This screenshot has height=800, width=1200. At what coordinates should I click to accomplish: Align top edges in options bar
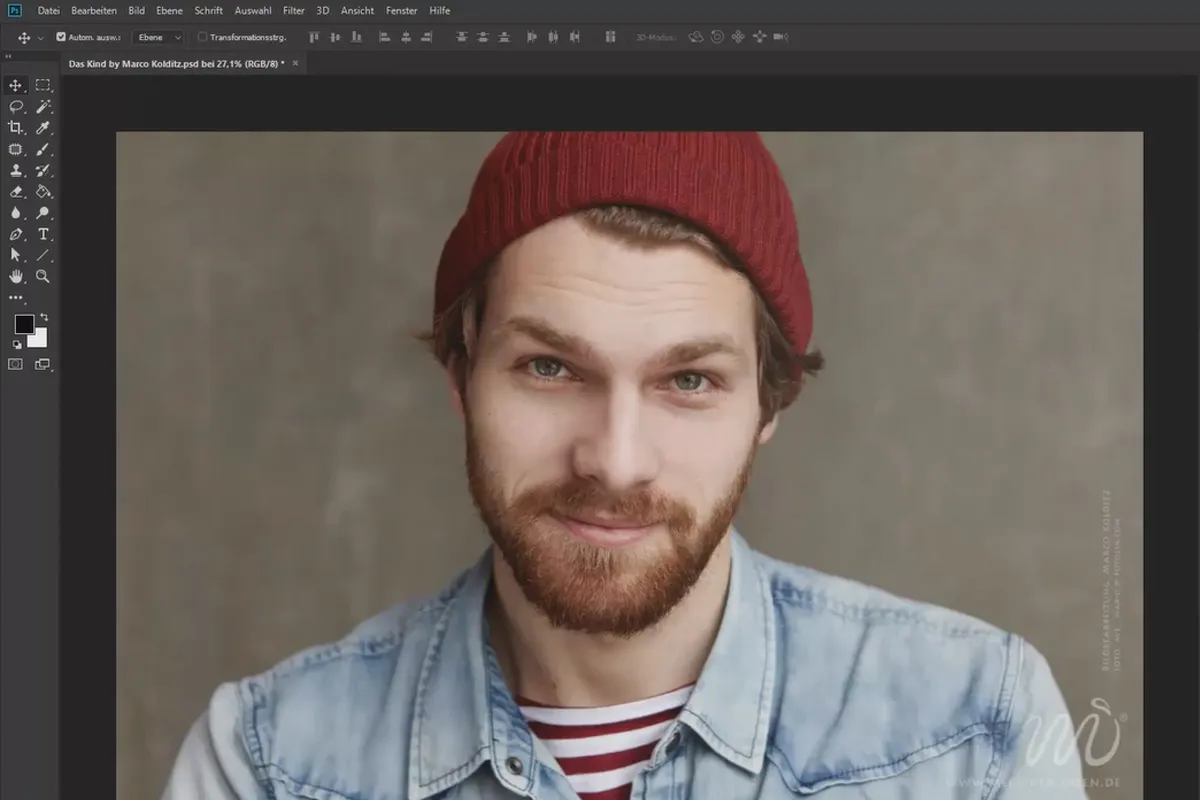tap(313, 37)
